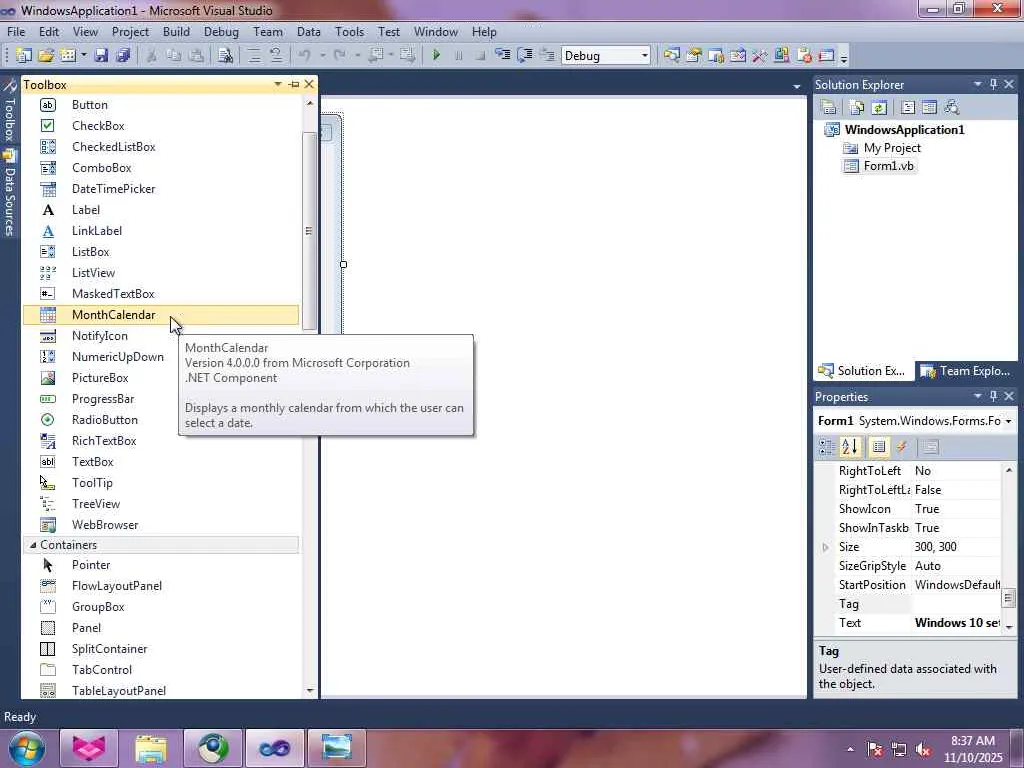Click the Refresh icon in Solution Explorer
The width and height of the screenshot is (1024, 768).
879,108
